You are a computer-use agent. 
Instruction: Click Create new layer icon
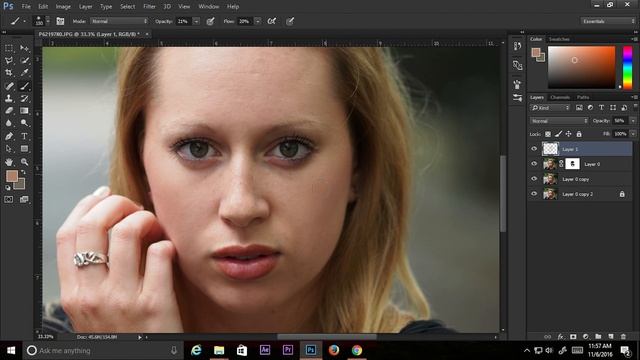tap(611, 337)
